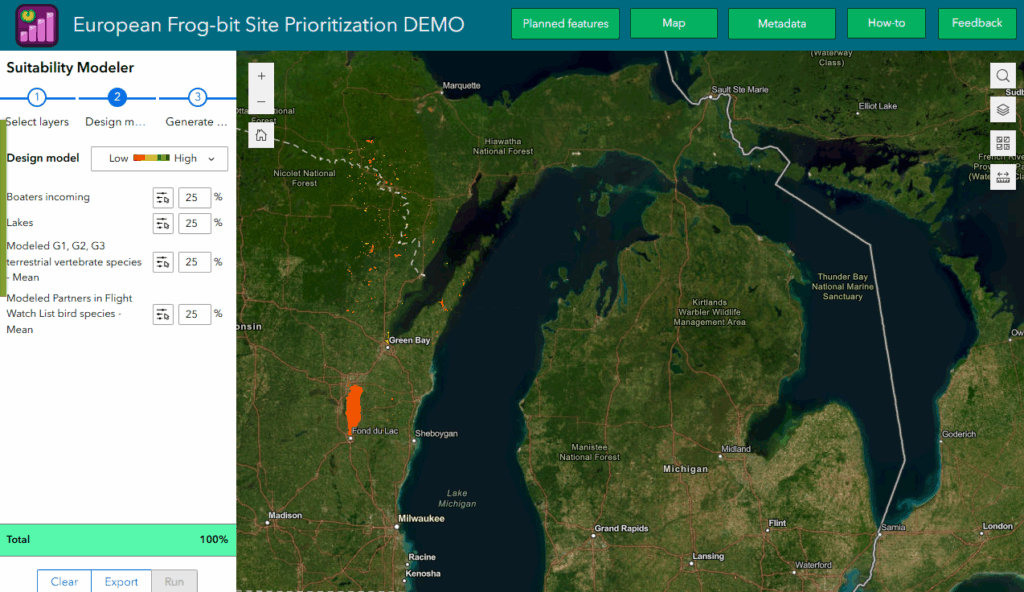This screenshot has height=592, width=1024.
Task: Go to step 1 Select layers
Action: point(37,97)
